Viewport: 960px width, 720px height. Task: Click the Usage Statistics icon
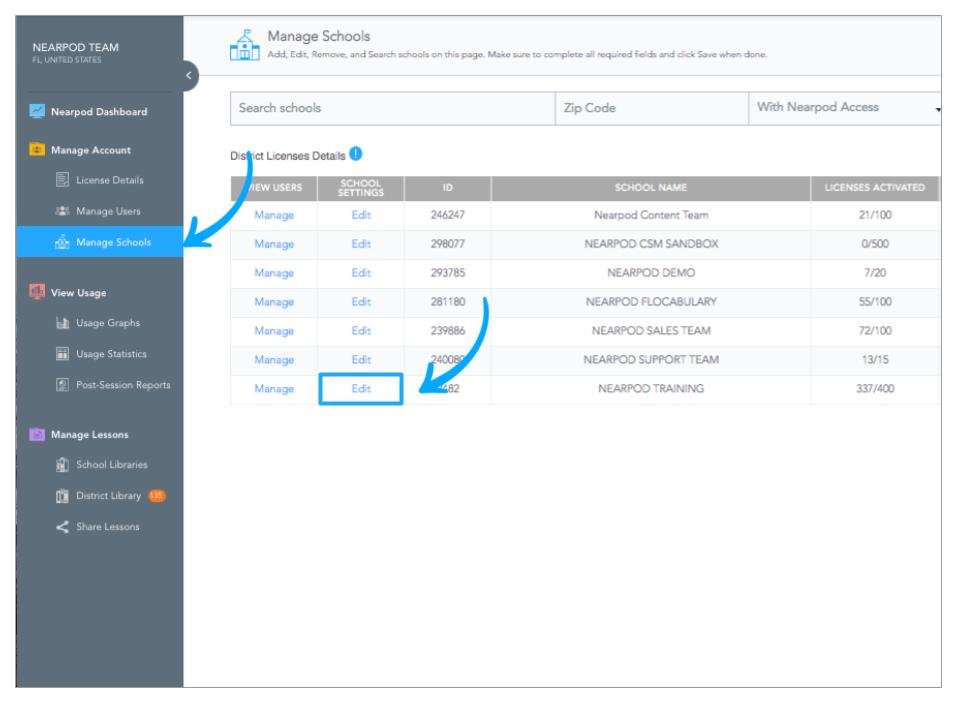[x=60, y=352]
